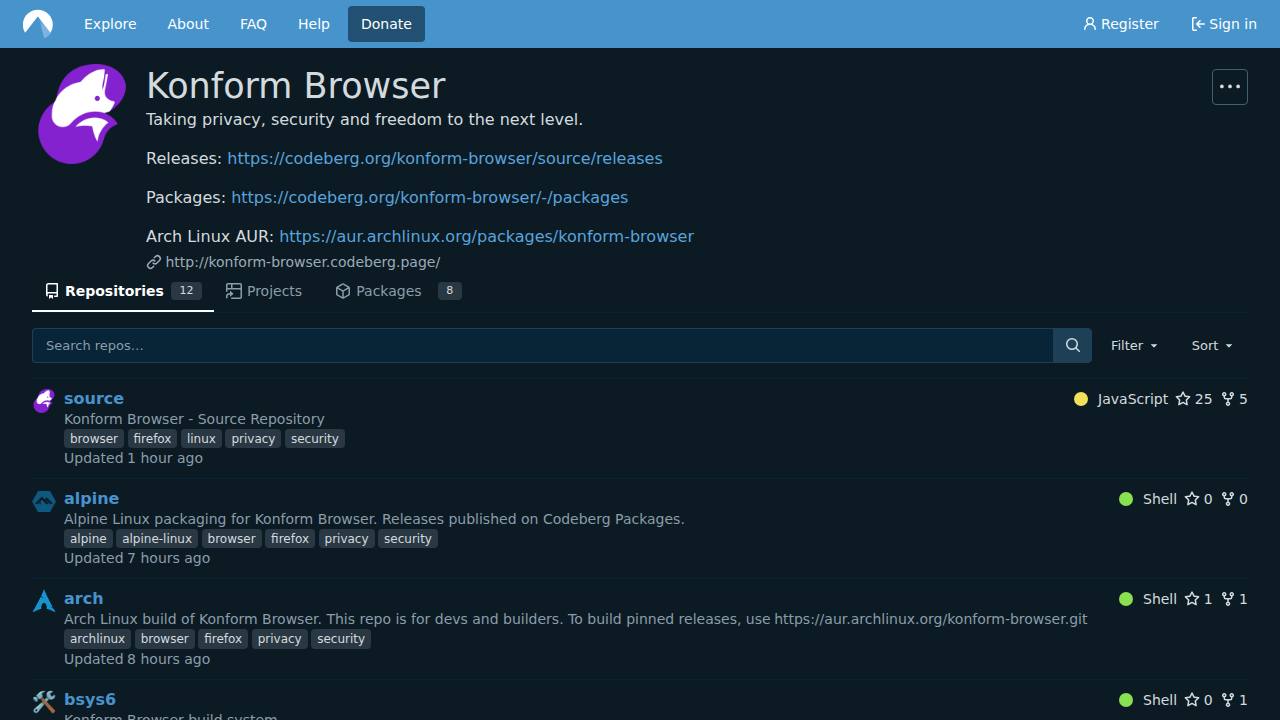Open the Codeberg packages URL link

pos(430,197)
